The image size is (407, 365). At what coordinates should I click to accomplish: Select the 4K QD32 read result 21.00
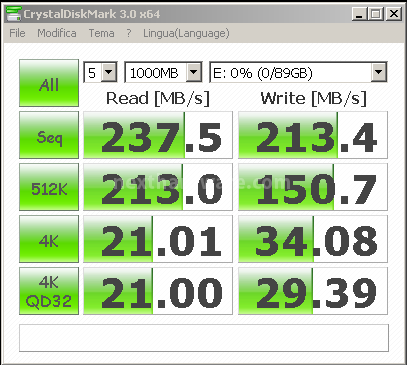pyautogui.click(x=158, y=291)
